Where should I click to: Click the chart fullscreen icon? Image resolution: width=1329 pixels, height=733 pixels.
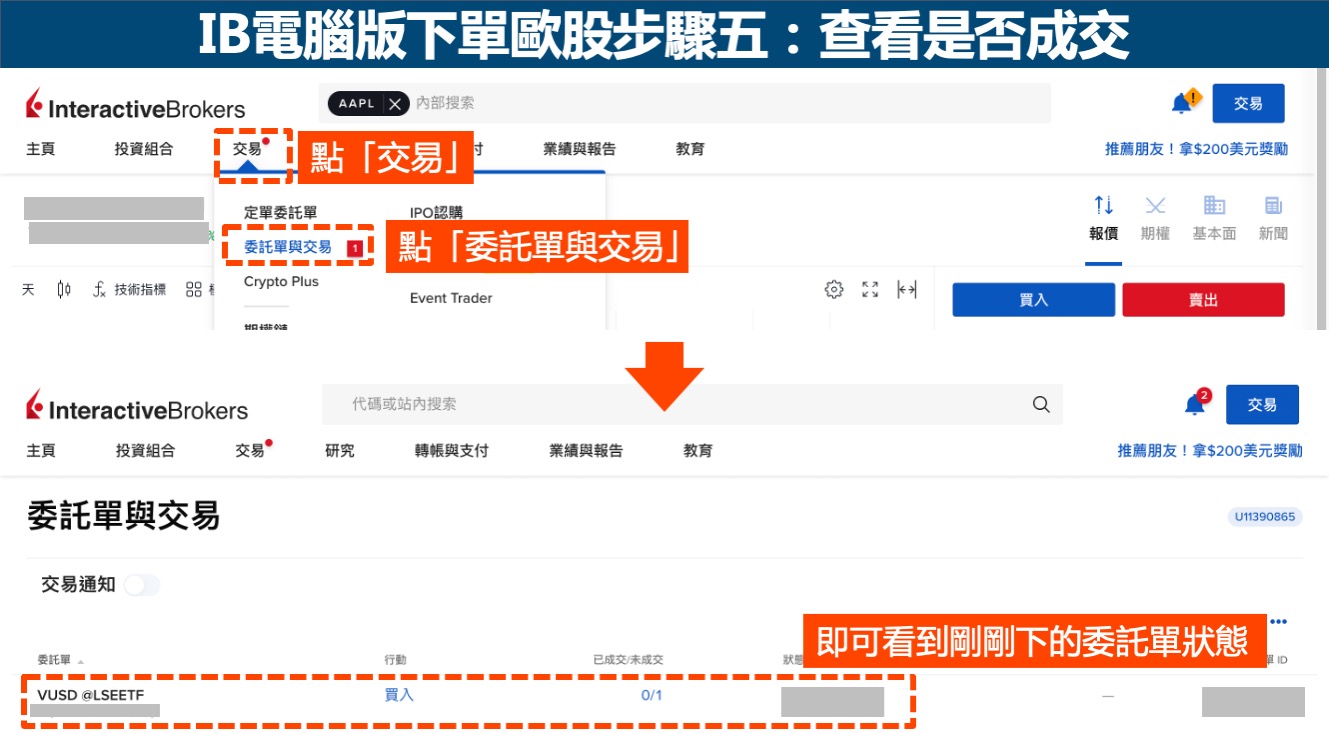point(870,290)
